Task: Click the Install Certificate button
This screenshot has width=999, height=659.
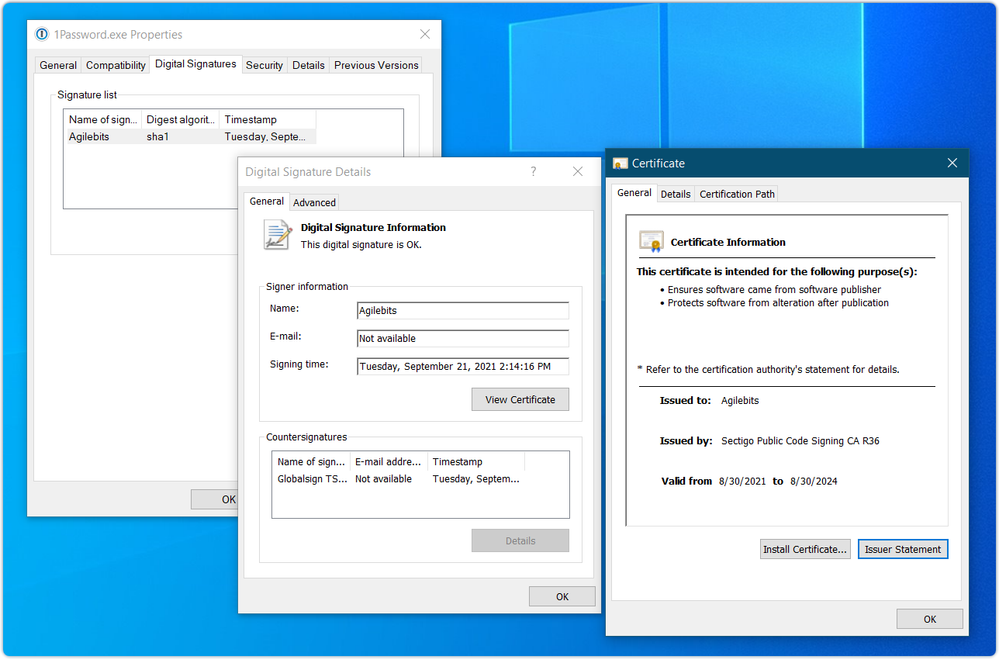Action: click(805, 549)
